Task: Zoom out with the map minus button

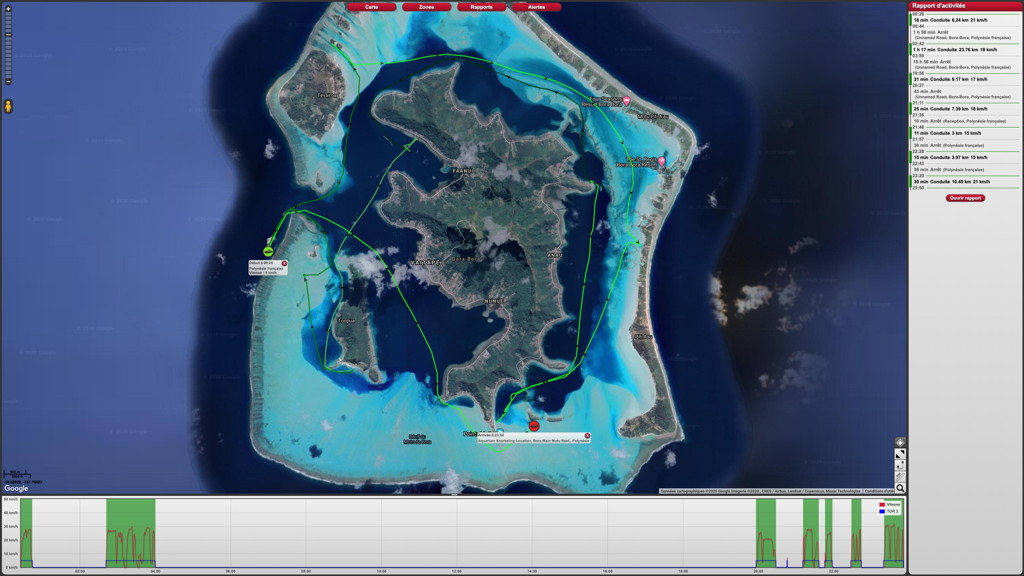Action: pos(8,82)
